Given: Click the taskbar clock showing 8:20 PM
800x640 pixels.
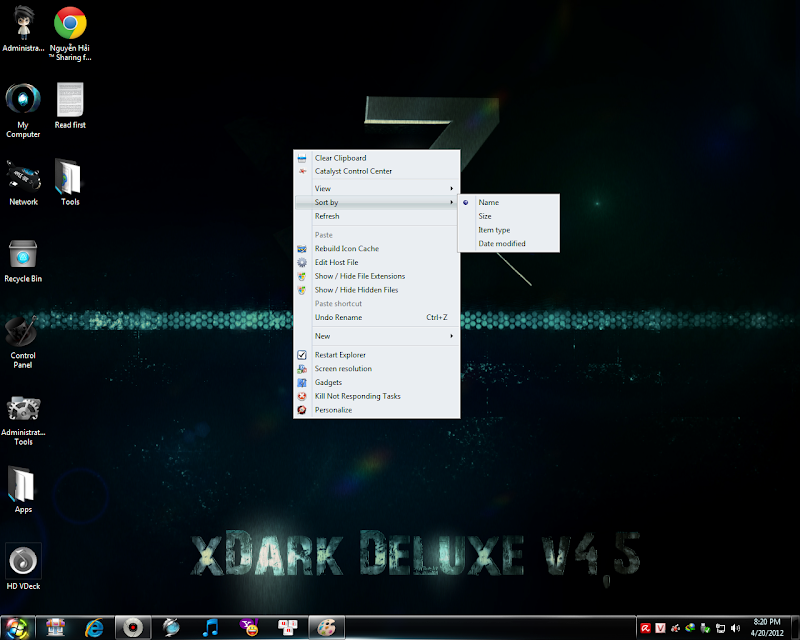Looking at the screenshot, I should (767, 628).
